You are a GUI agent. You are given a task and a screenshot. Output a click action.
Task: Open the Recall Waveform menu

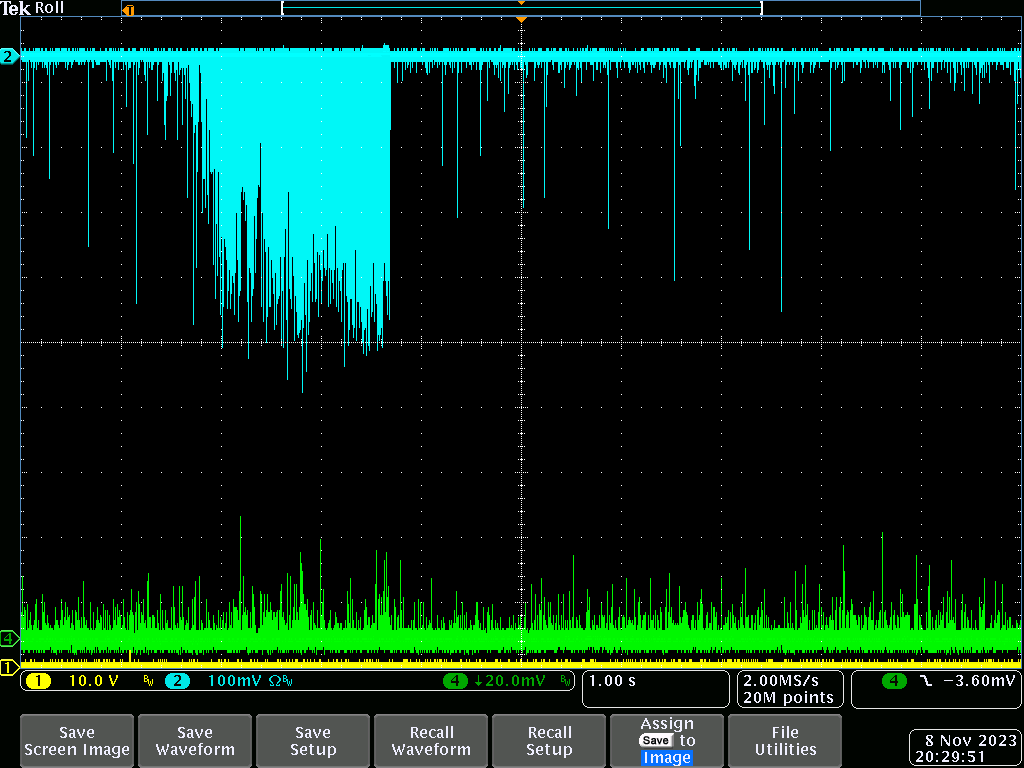click(431, 741)
